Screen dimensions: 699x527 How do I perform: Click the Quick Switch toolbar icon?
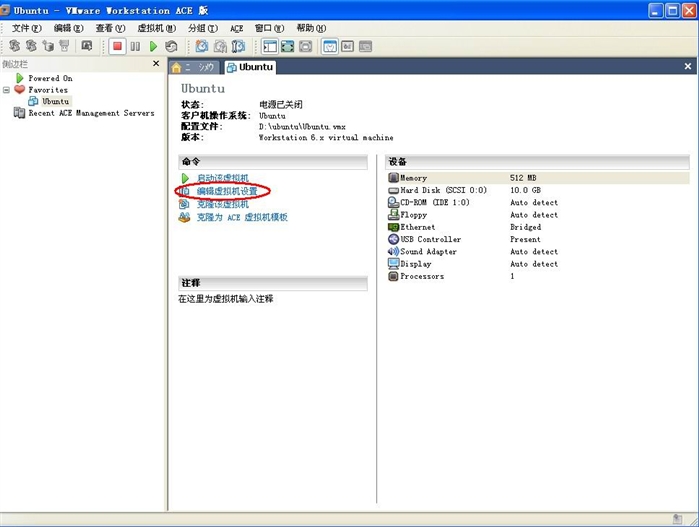[x=305, y=46]
